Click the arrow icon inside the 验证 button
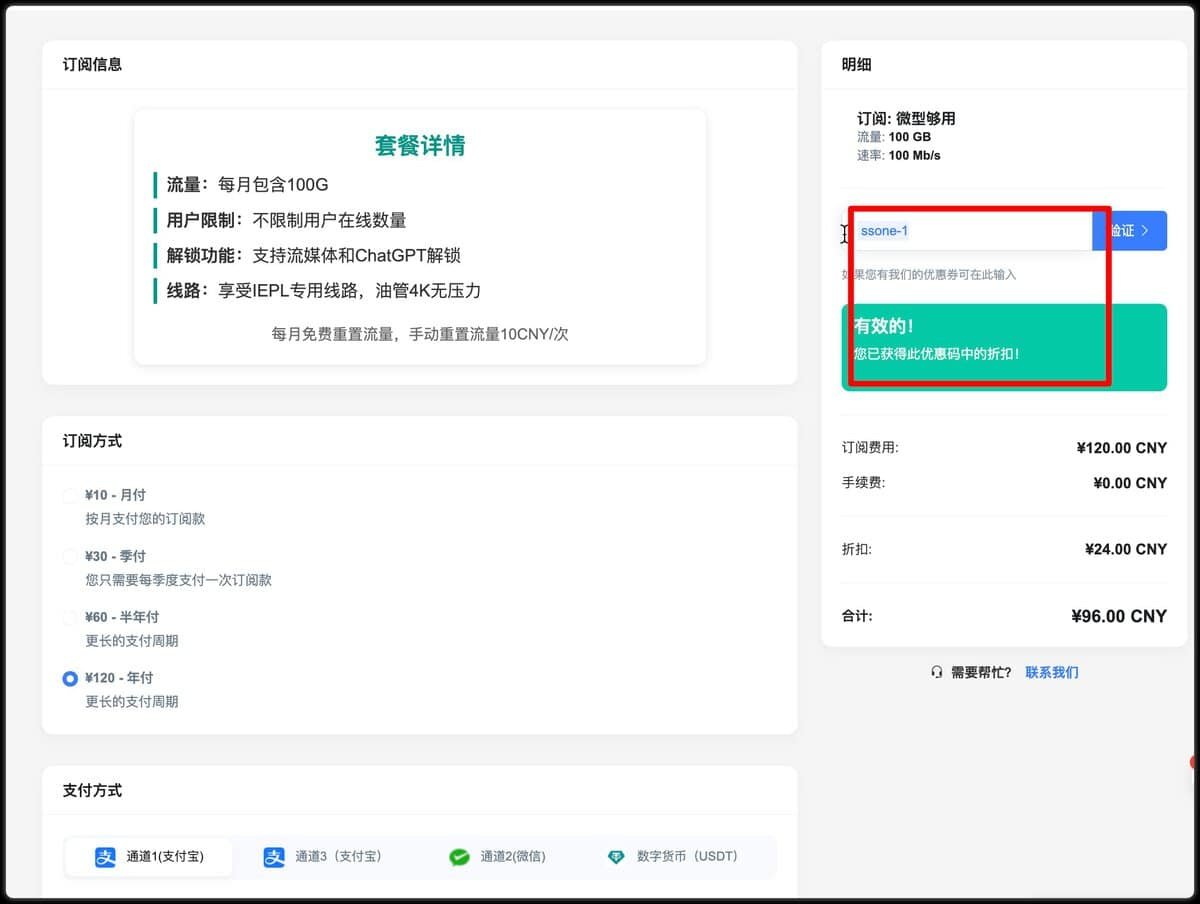 [1146, 230]
